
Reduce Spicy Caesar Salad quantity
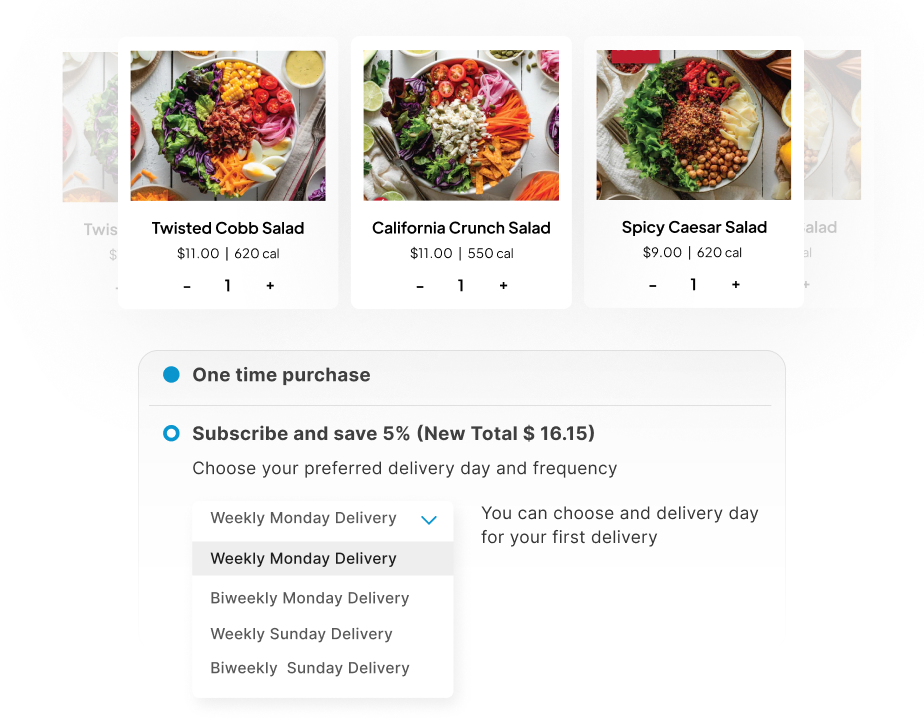point(653,285)
